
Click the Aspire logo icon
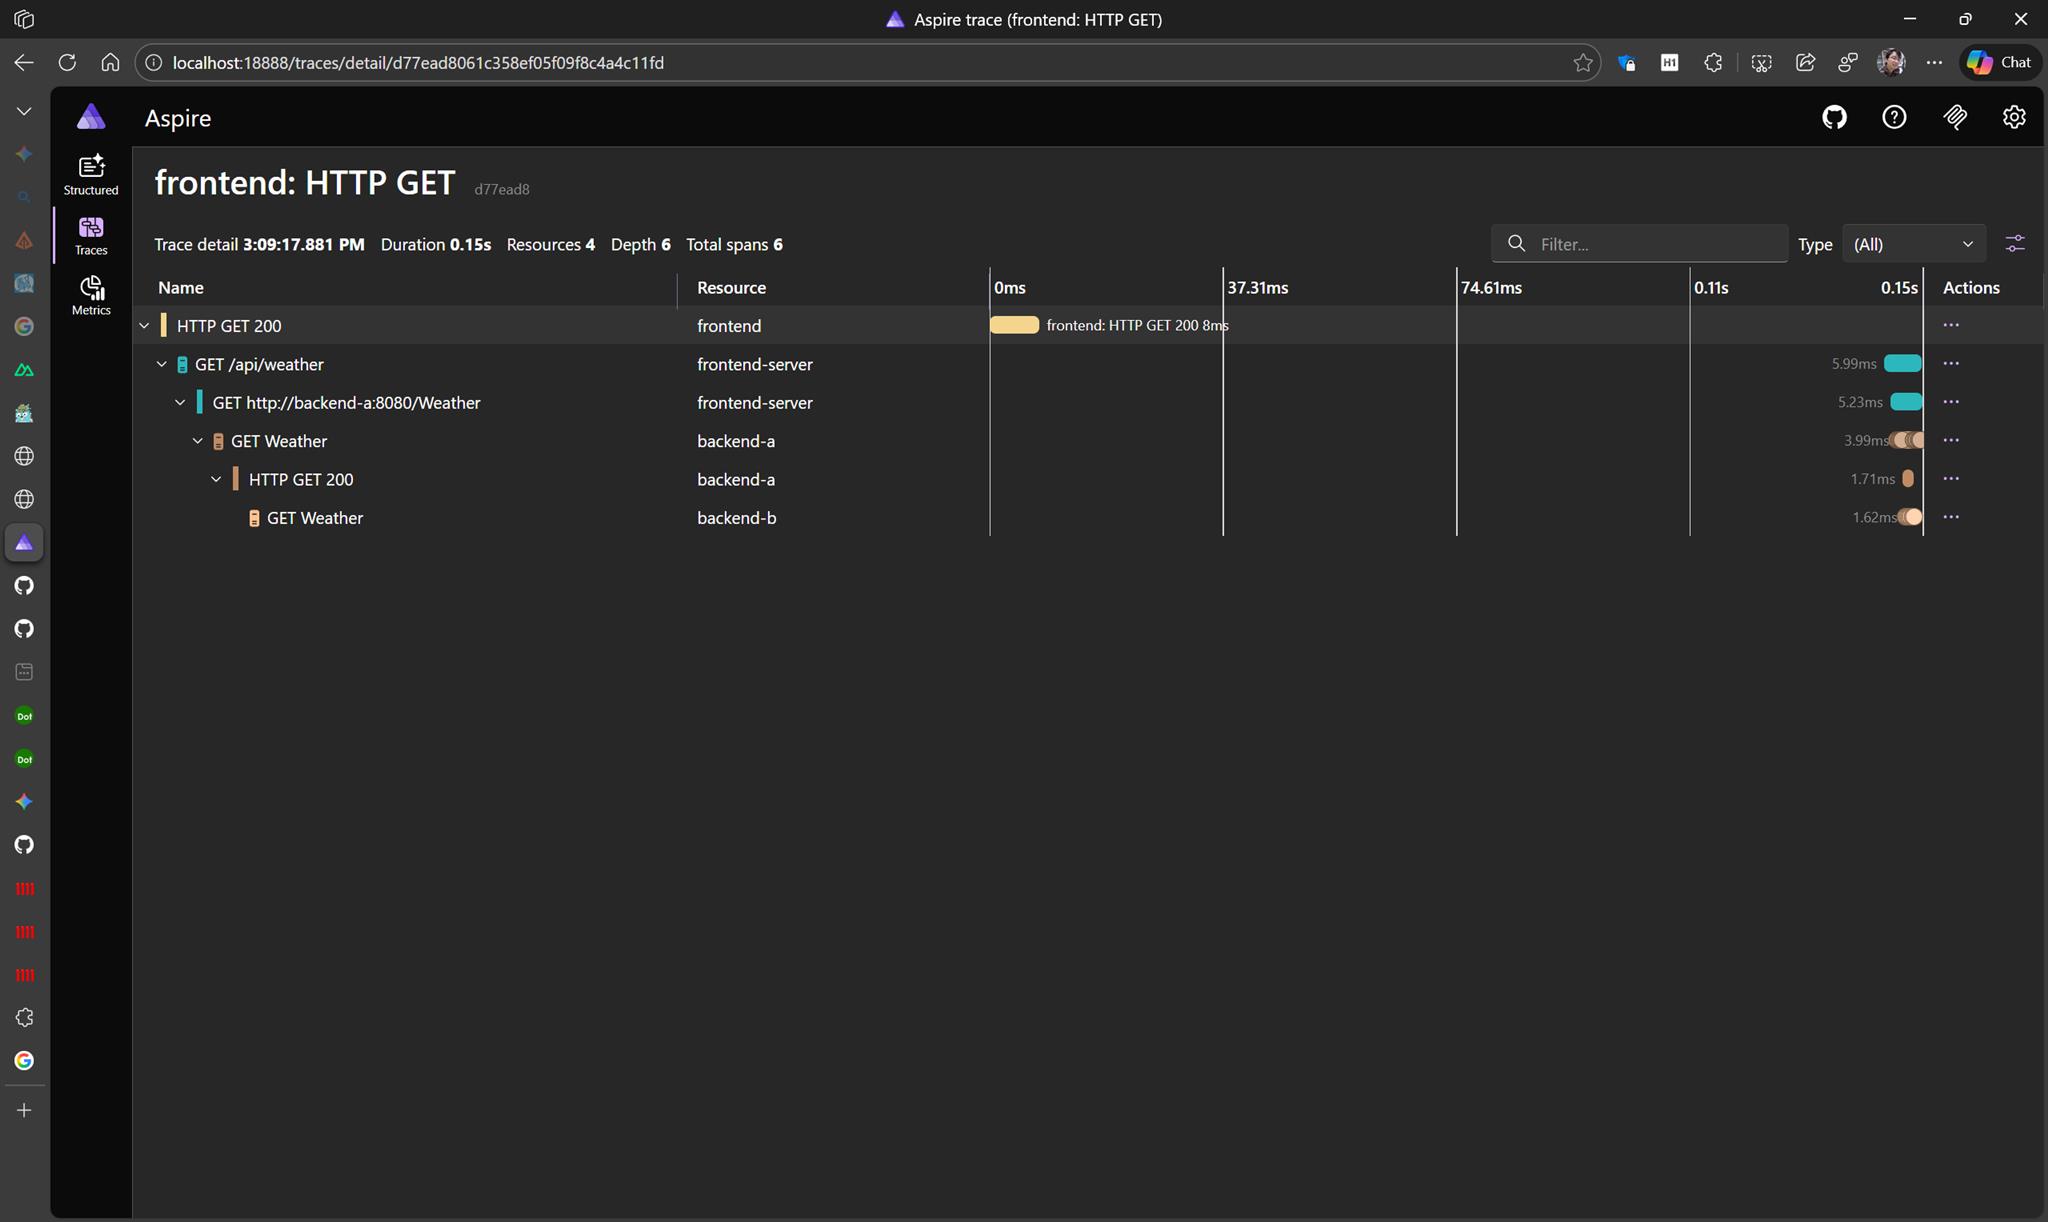coord(91,117)
